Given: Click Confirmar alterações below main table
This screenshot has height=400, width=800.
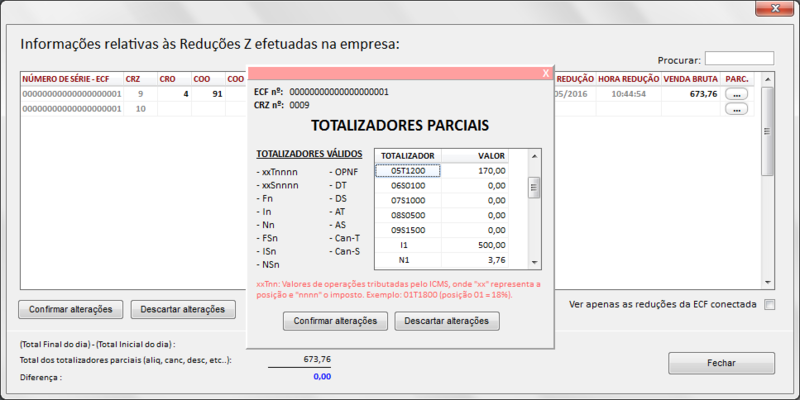Looking at the screenshot, I should pyautogui.click(x=70, y=309).
